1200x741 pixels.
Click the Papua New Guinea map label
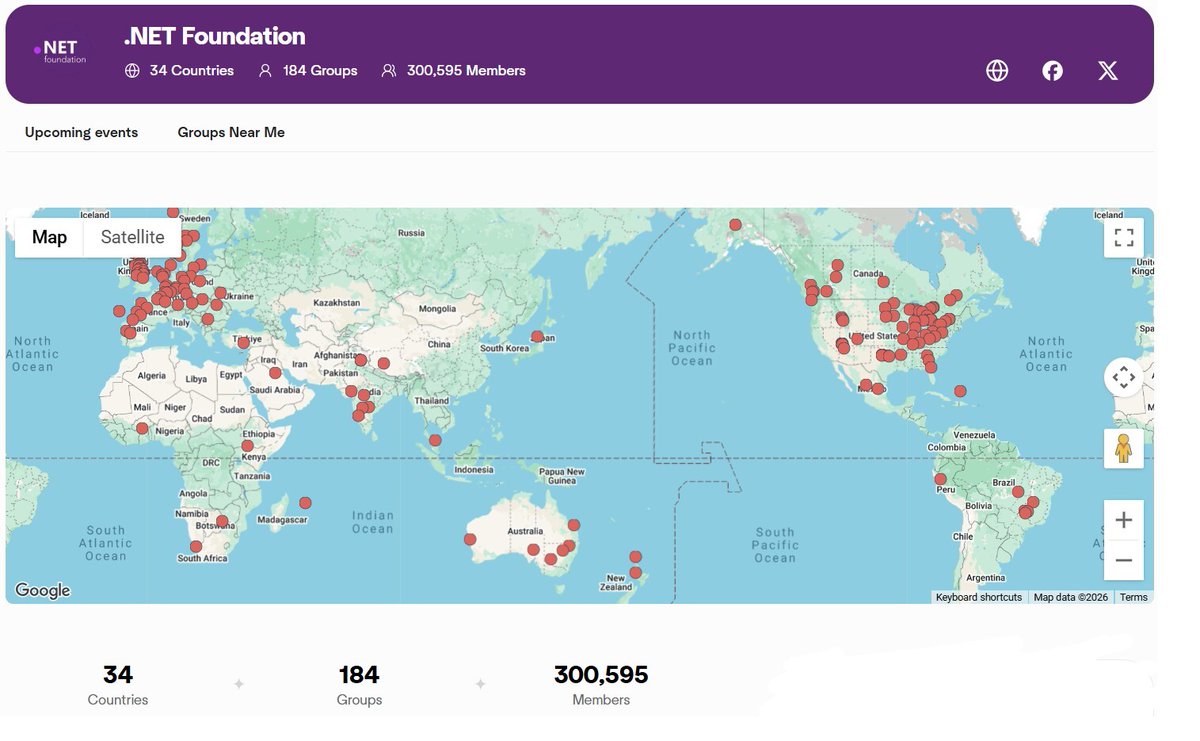coord(562,476)
